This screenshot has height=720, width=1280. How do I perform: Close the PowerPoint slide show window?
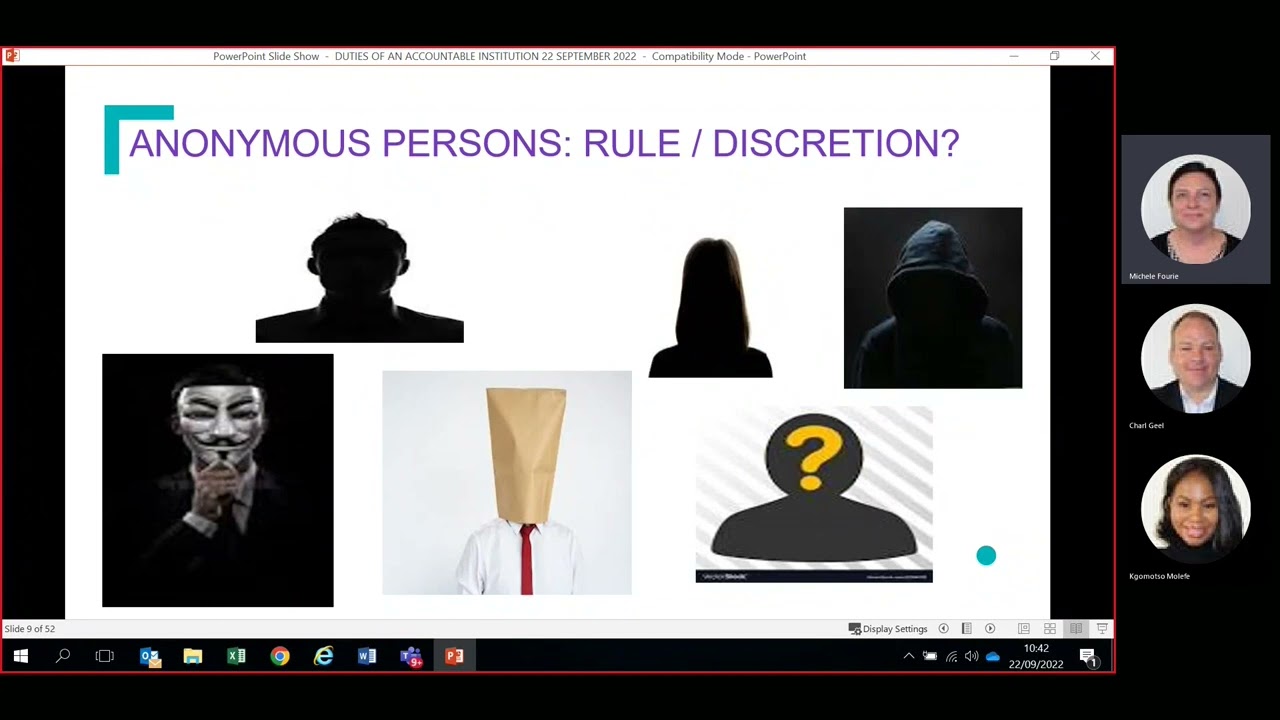[x=1095, y=56]
